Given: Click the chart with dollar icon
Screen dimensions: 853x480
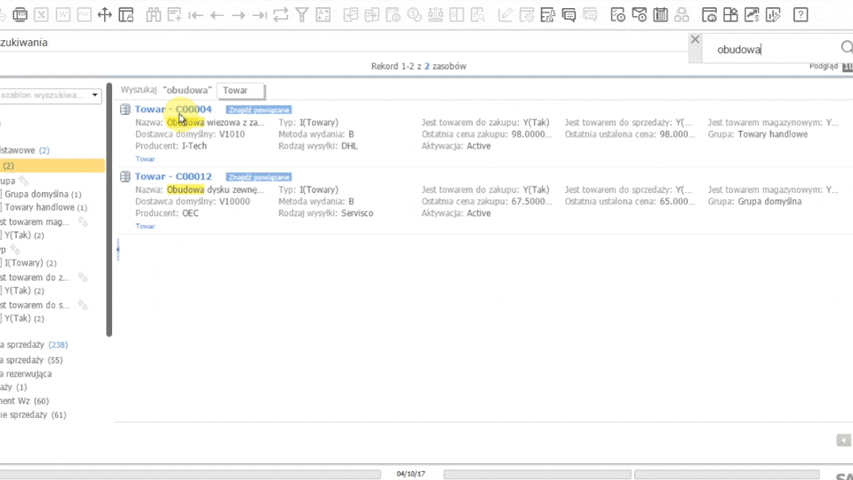Looking at the screenshot, I should (752, 15).
